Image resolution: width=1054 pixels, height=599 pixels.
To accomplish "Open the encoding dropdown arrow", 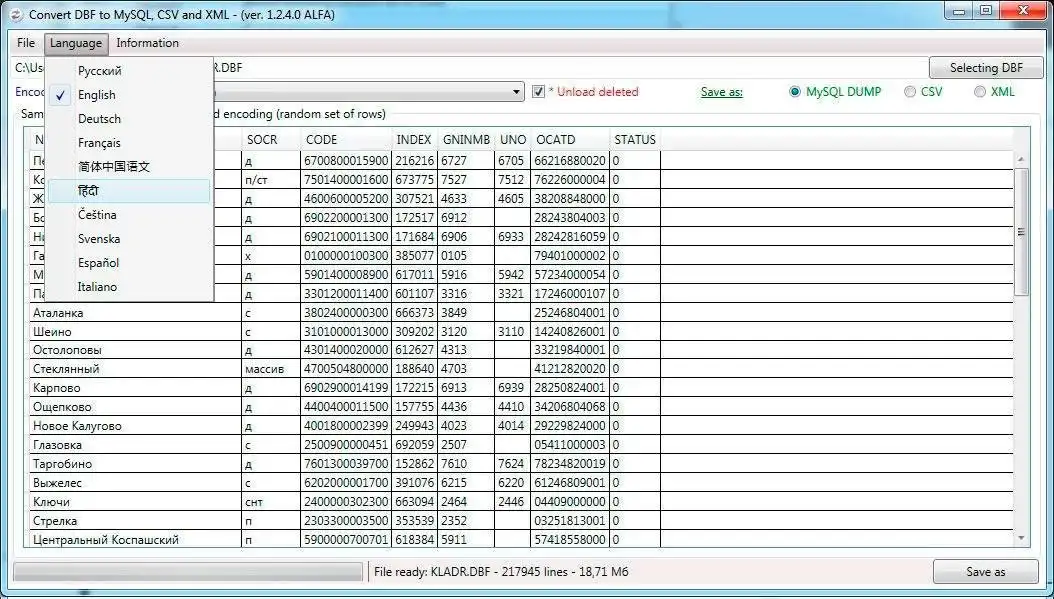I will [x=516, y=91].
